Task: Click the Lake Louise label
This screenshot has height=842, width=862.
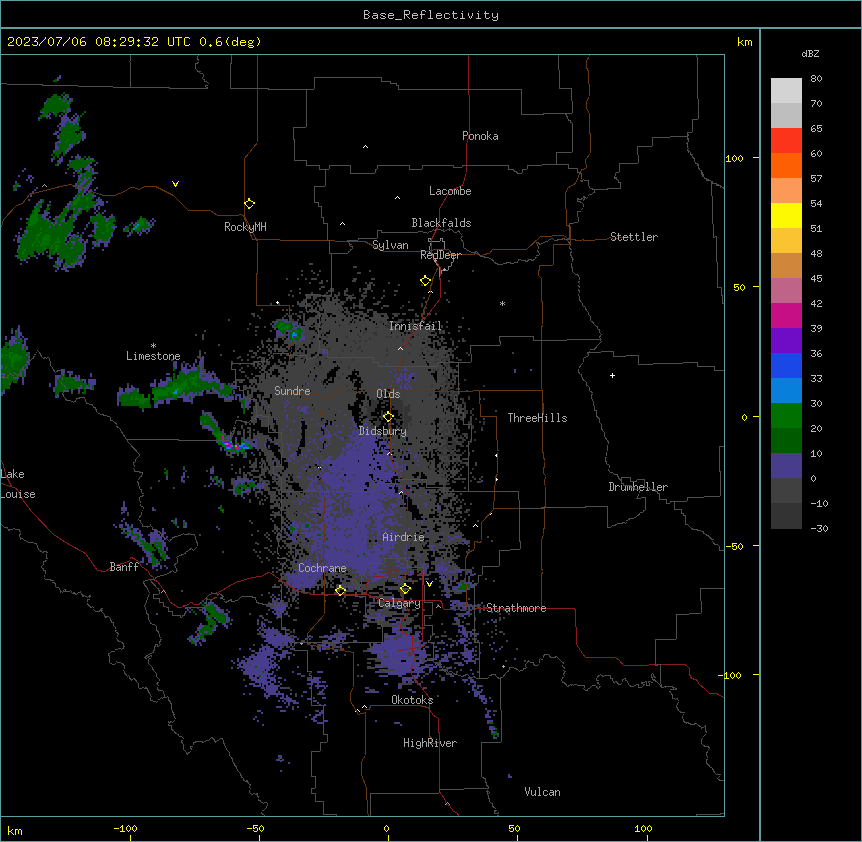Action: point(18,484)
